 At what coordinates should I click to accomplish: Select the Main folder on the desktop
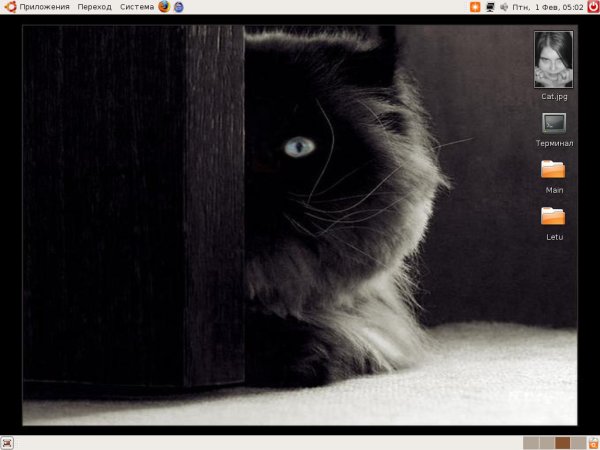(553, 169)
